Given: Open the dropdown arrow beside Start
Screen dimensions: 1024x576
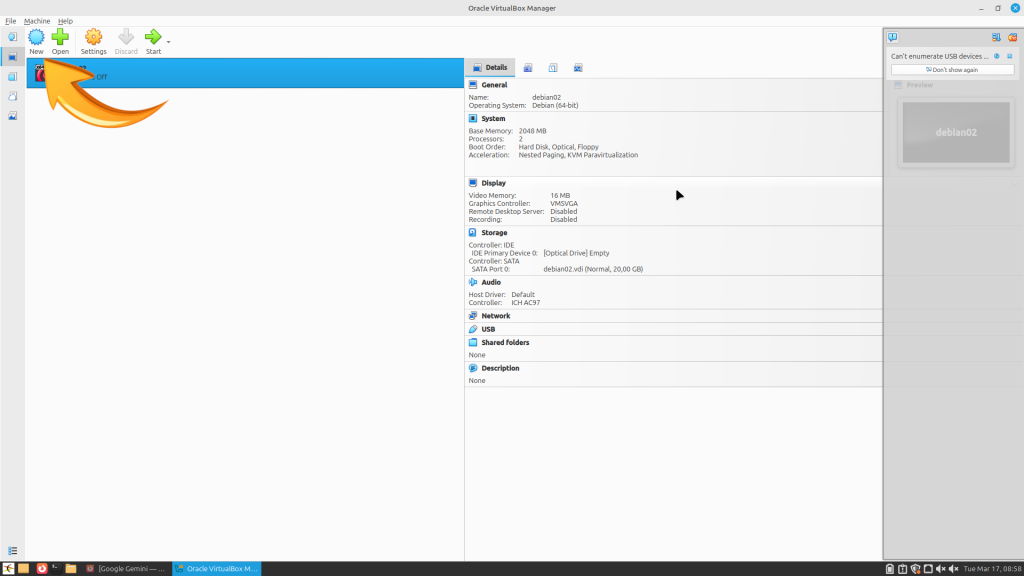Looking at the screenshot, I should pyautogui.click(x=168, y=42).
